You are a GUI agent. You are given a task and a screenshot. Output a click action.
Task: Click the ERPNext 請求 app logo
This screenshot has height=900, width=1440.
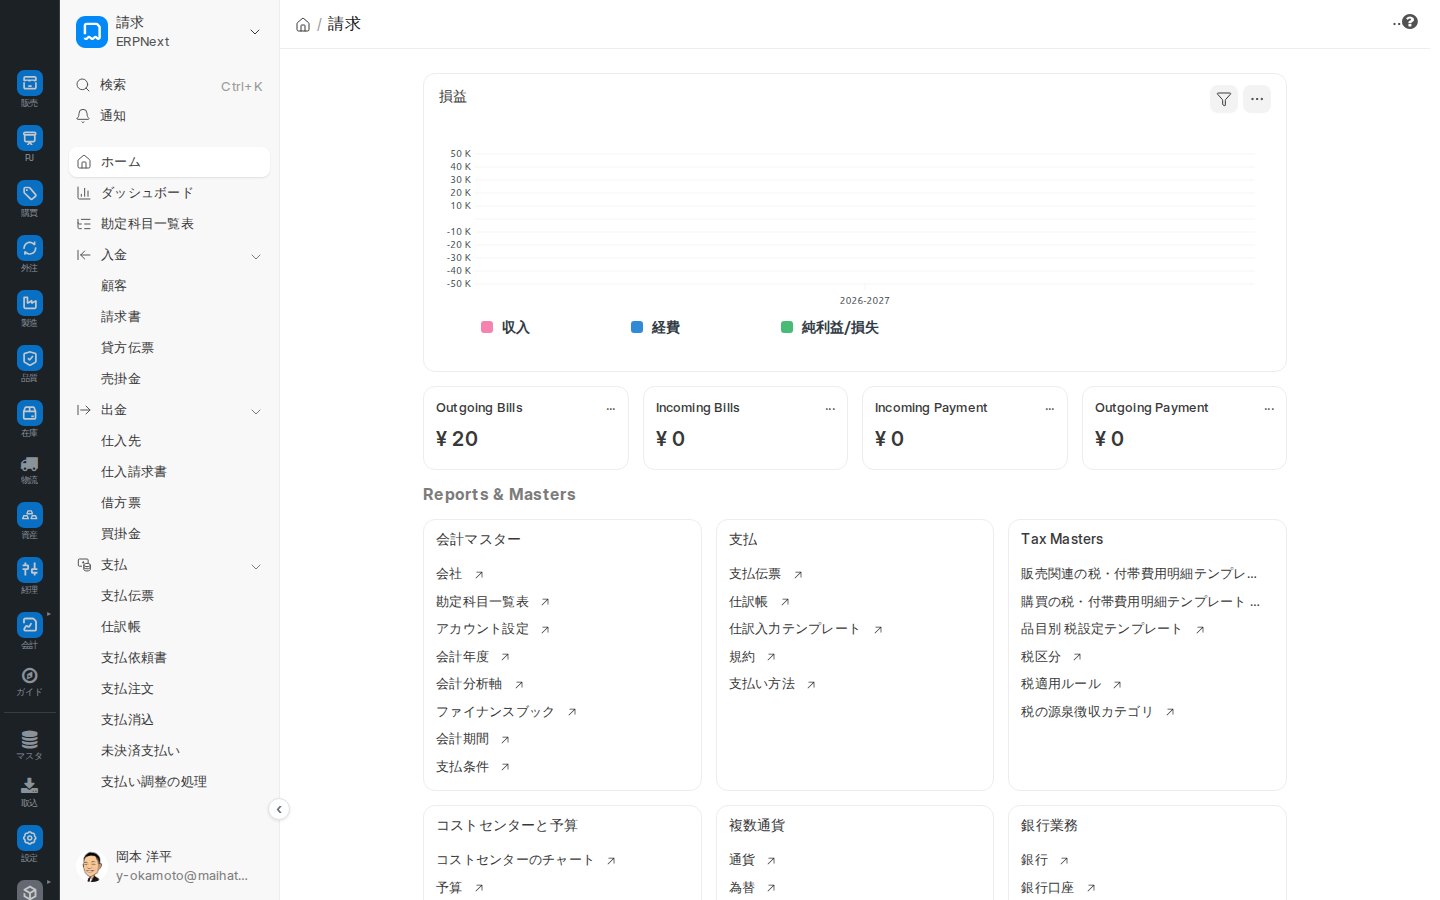[x=92, y=32]
